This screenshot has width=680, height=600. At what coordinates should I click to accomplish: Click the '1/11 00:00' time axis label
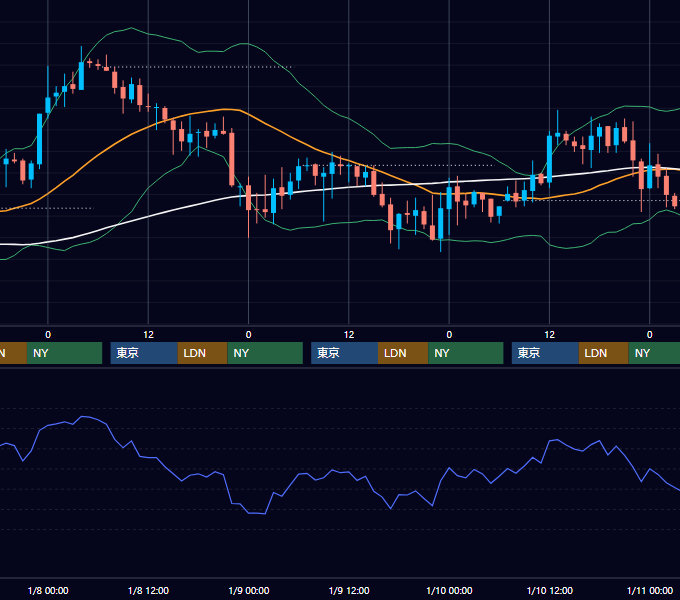(650, 590)
